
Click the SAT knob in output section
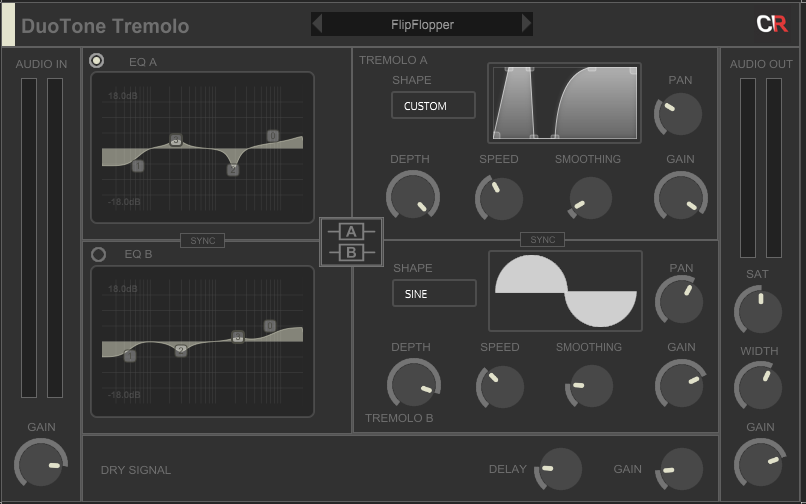pos(760,311)
